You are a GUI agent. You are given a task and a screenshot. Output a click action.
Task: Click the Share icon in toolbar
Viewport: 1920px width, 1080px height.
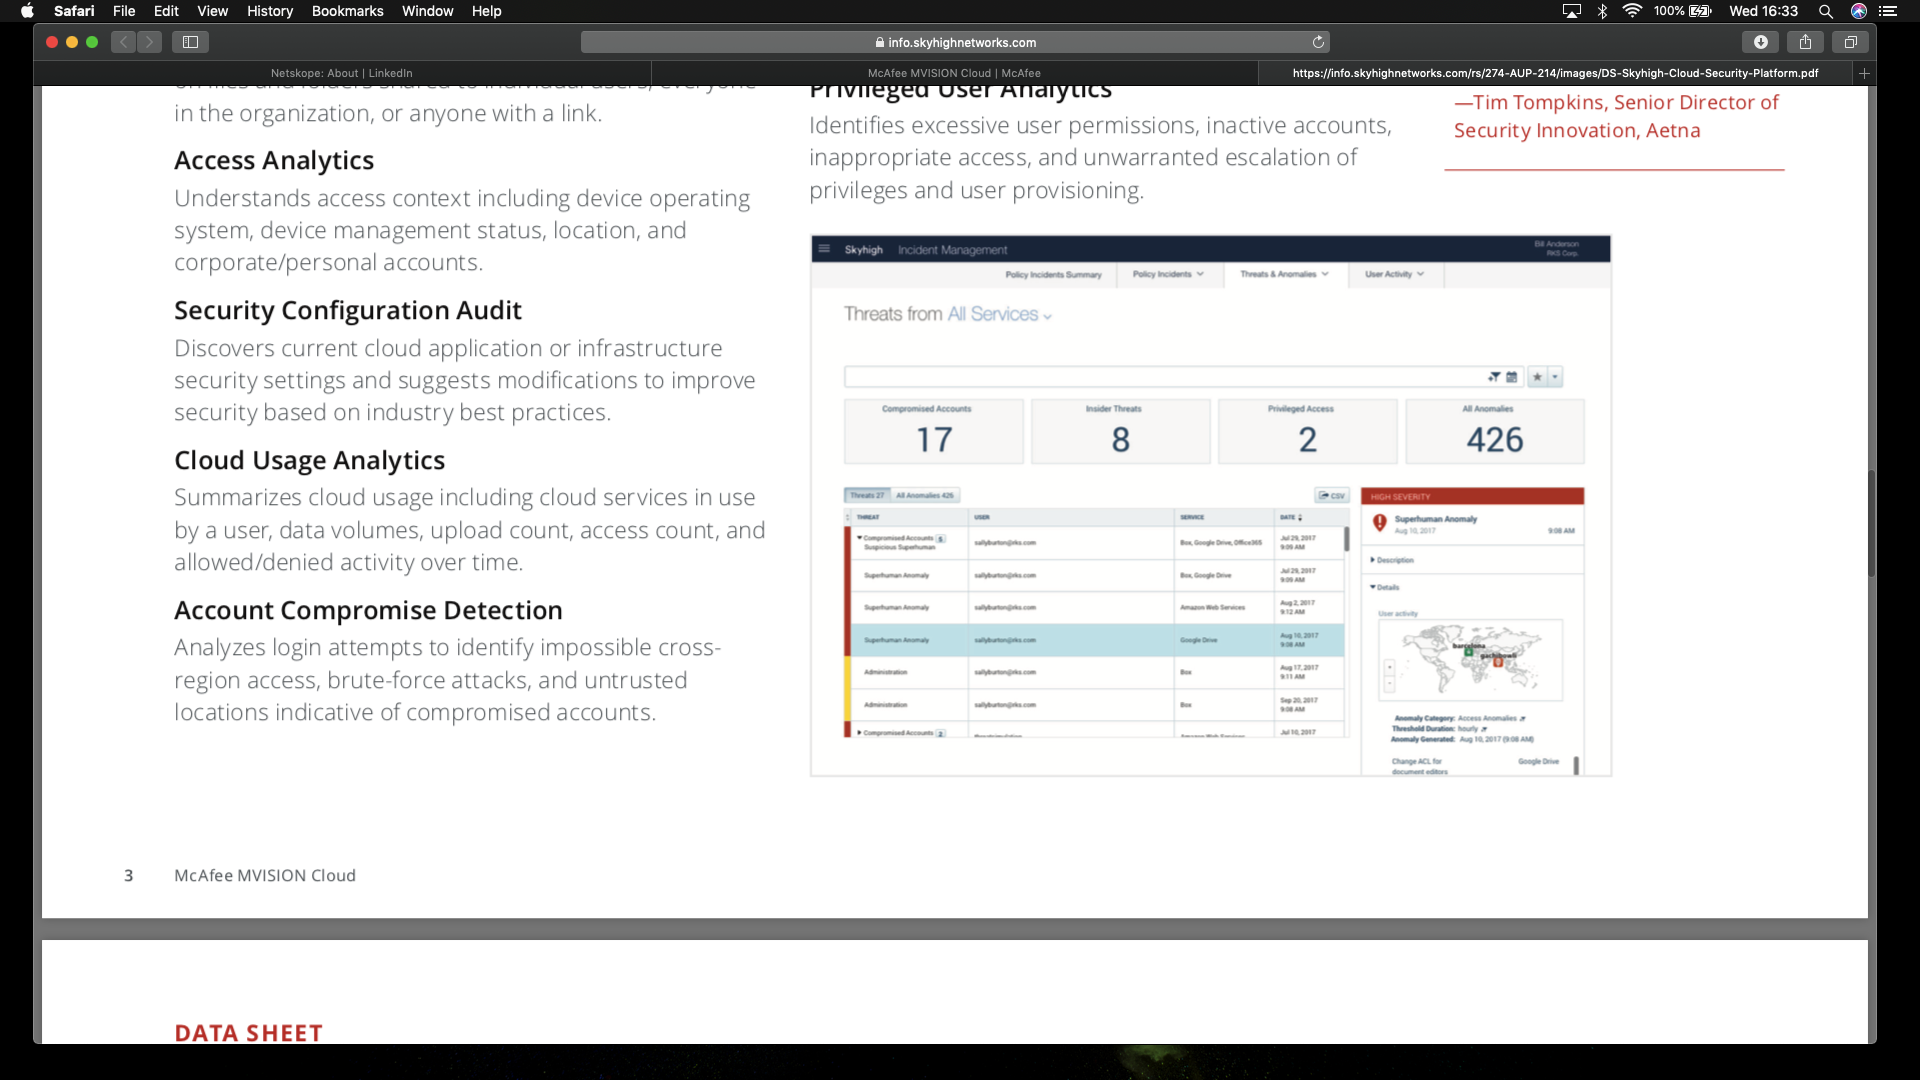point(1805,42)
